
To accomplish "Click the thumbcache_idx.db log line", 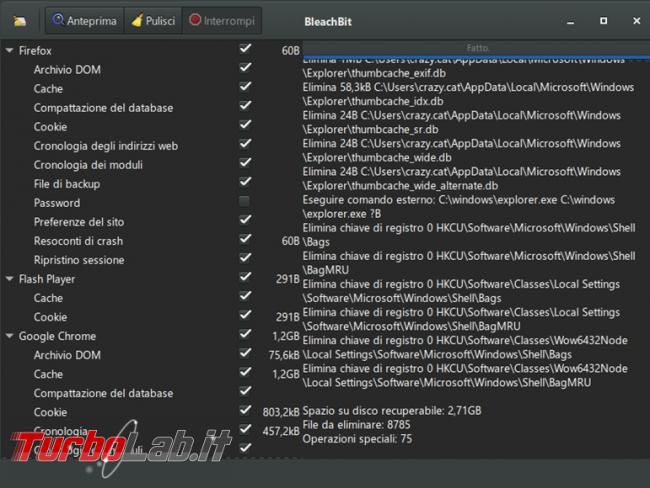I will pos(468,94).
